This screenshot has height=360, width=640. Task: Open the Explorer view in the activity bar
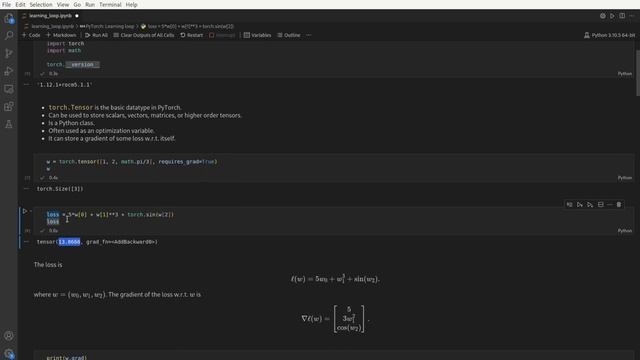click(9, 18)
